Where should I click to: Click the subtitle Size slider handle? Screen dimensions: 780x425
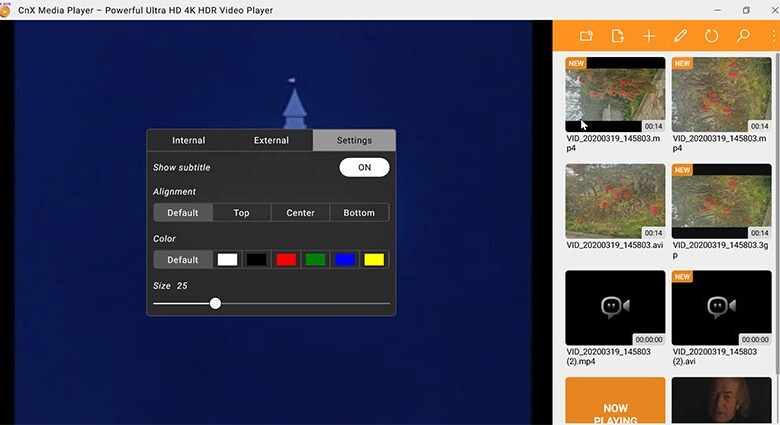(x=215, y=303)
